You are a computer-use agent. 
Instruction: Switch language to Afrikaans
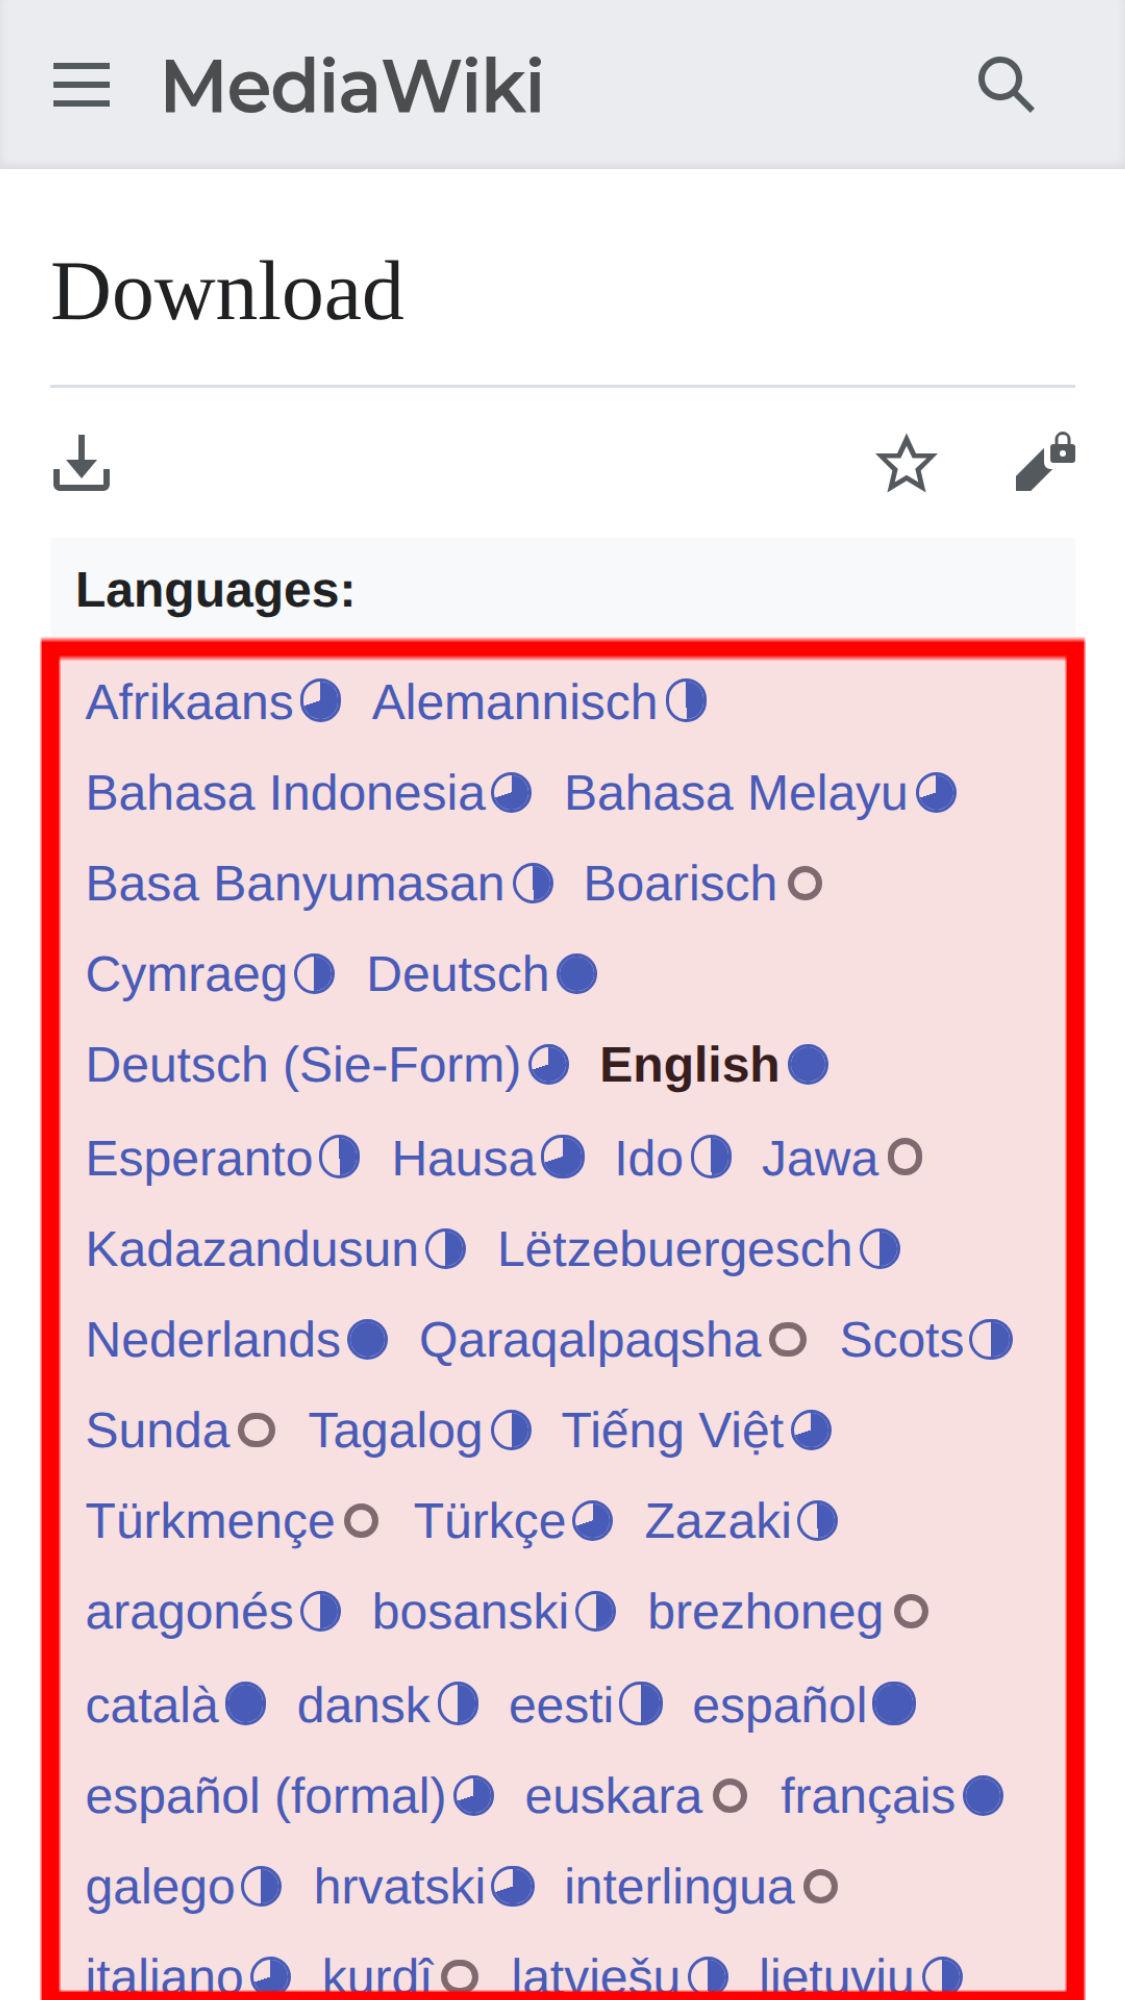pyautogui.click(x=189, y=702)
